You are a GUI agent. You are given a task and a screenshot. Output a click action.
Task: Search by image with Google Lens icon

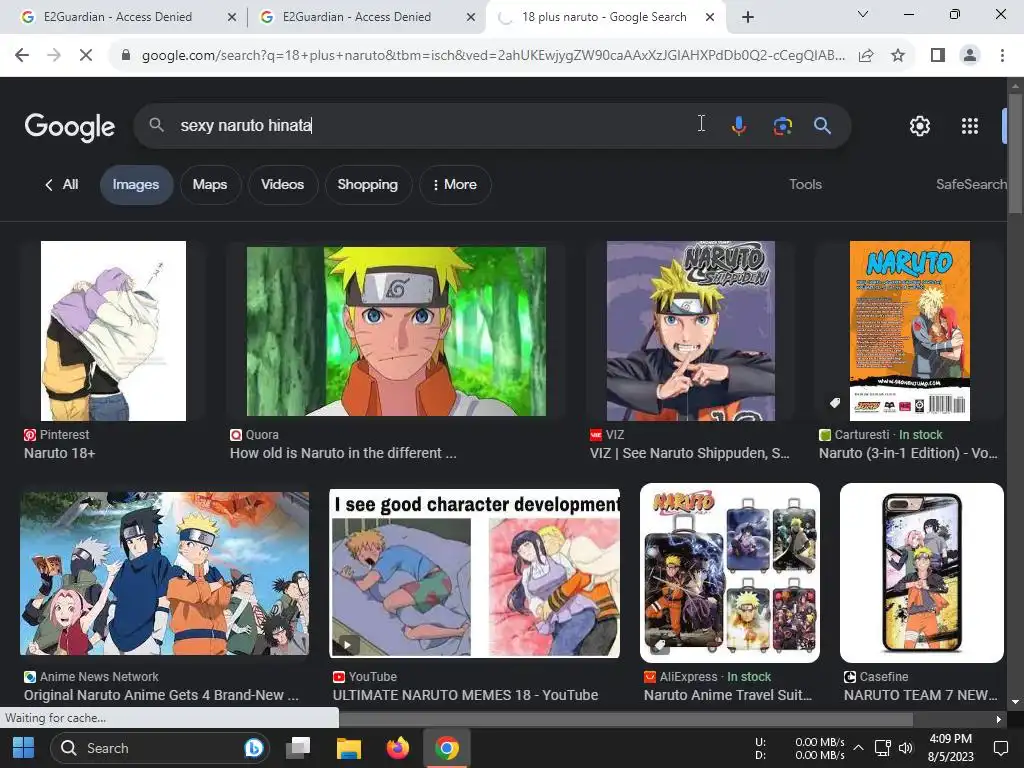pos(782,125)
